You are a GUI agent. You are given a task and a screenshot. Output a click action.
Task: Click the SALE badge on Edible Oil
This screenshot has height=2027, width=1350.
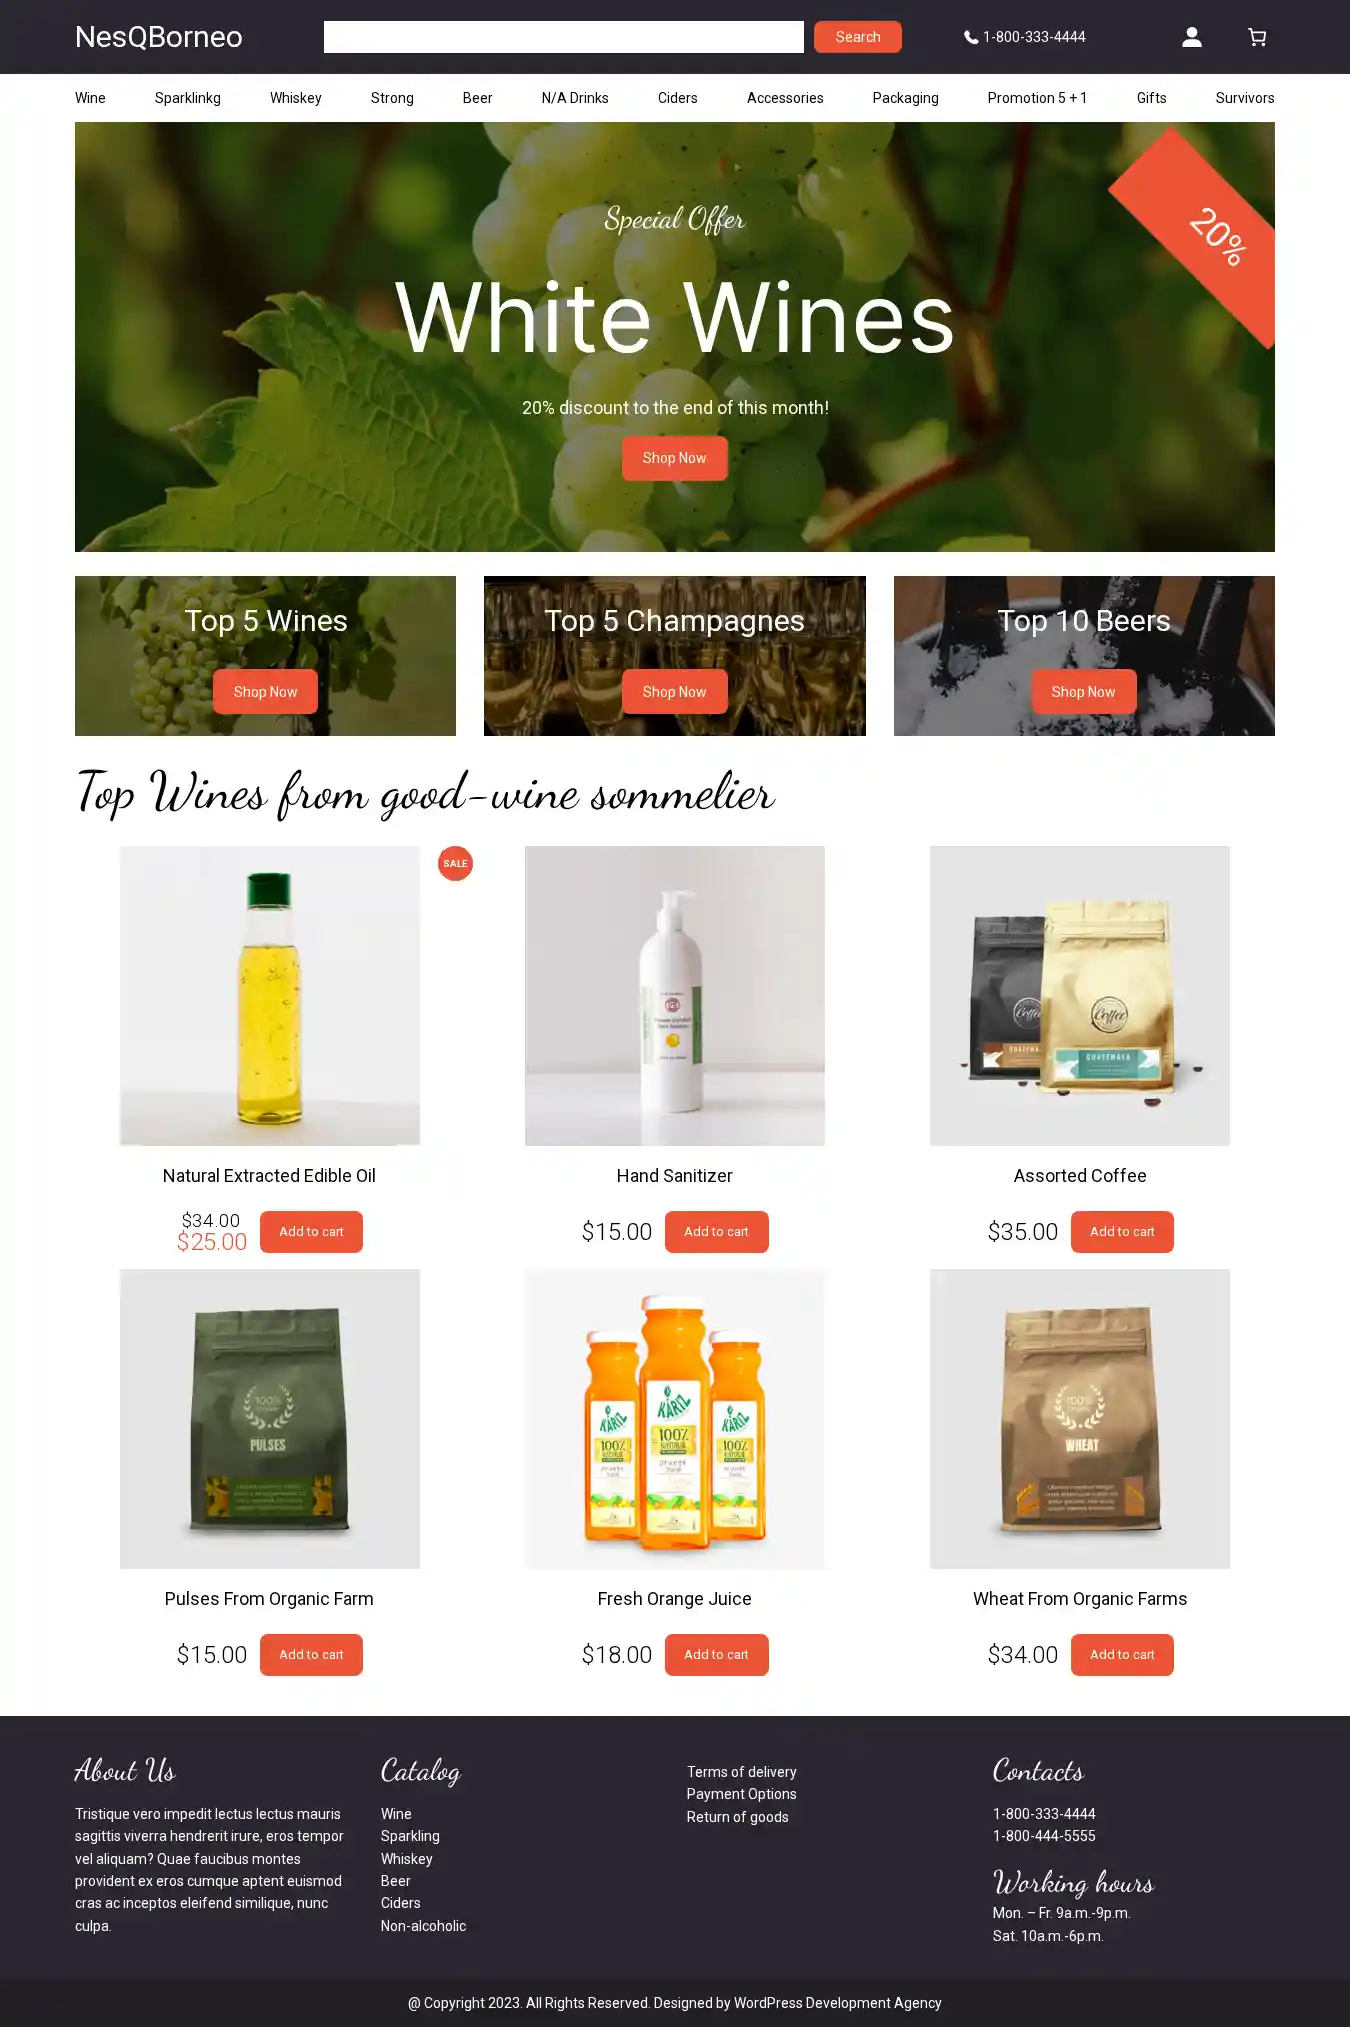(x=455, y=863)
